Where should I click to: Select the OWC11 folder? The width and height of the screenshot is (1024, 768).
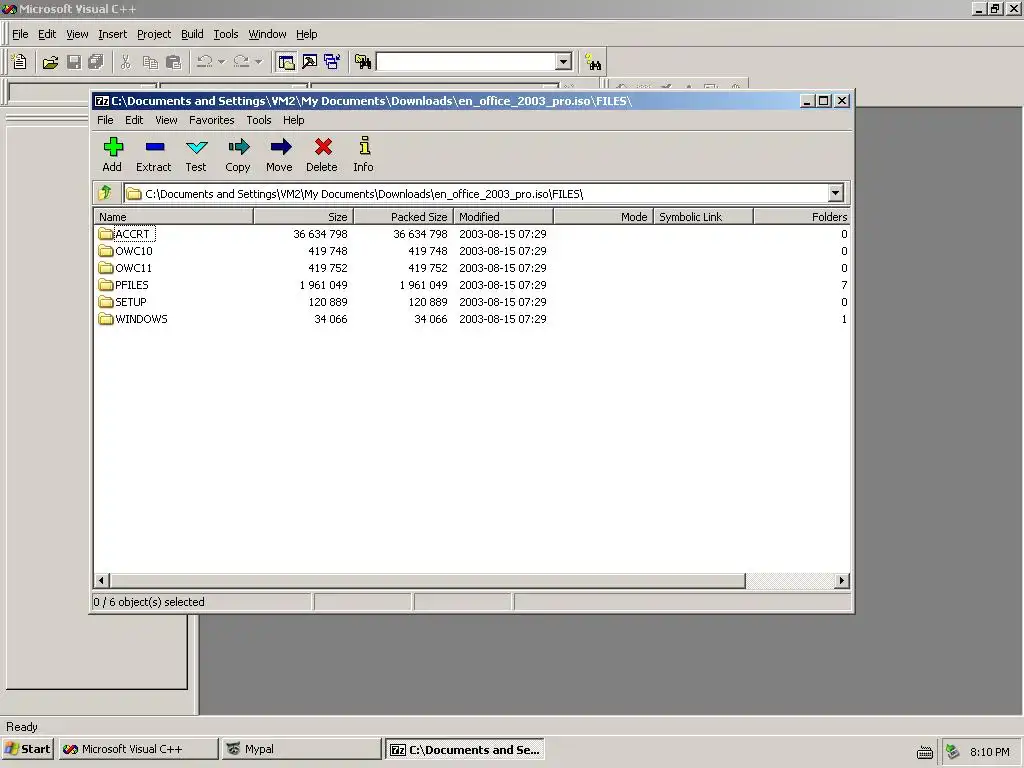(x=125, y=268)
